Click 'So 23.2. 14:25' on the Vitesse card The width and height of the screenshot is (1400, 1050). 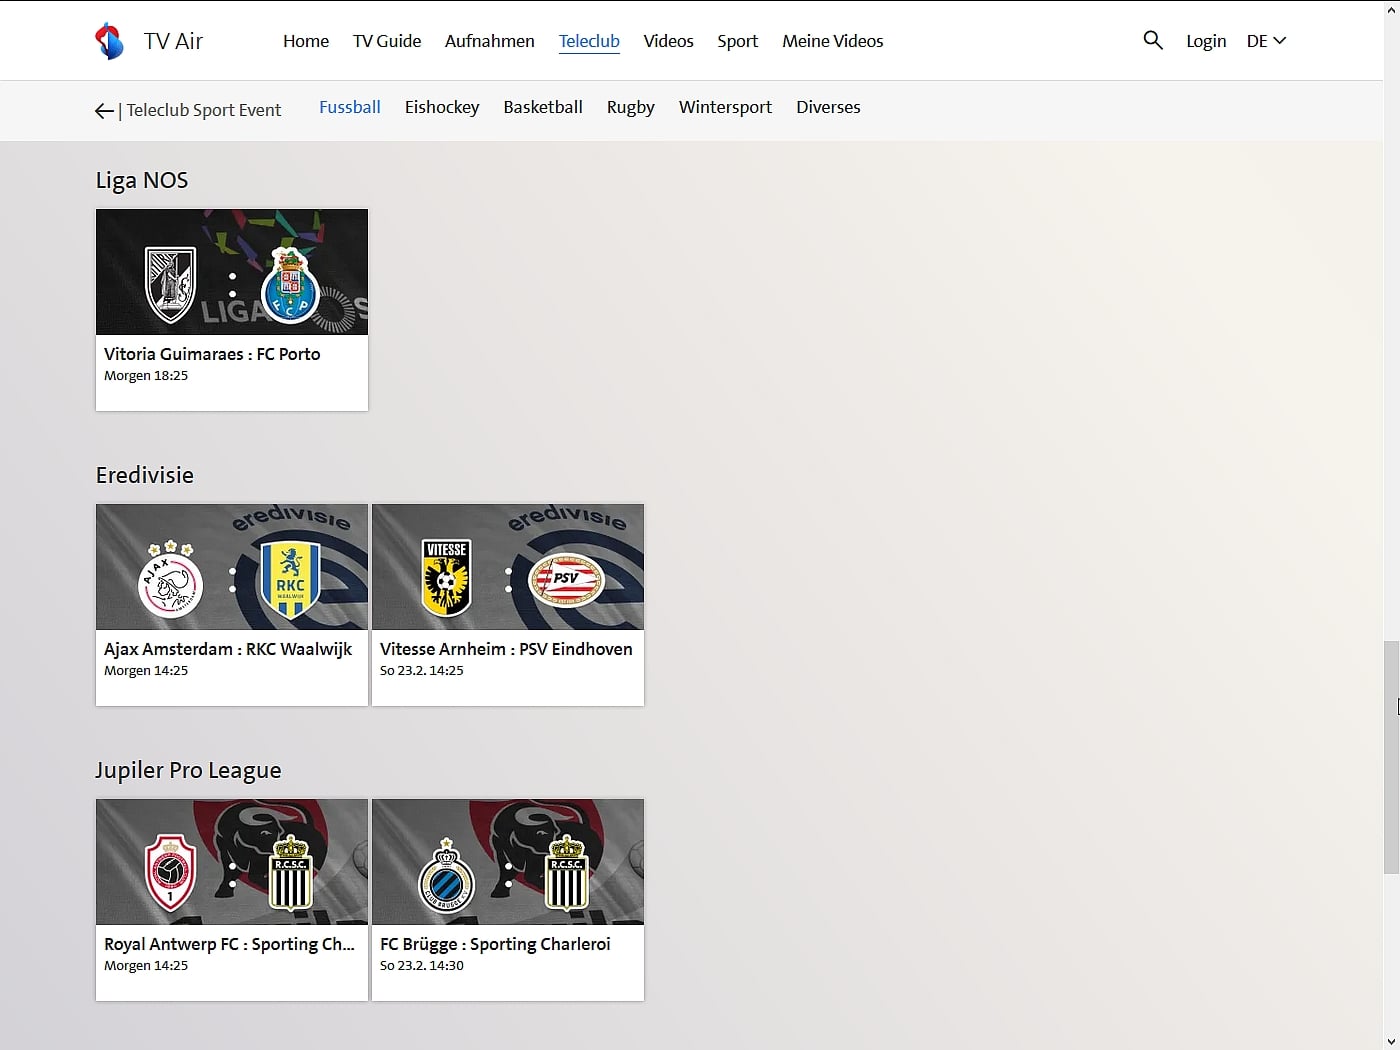tap(422, 671)
